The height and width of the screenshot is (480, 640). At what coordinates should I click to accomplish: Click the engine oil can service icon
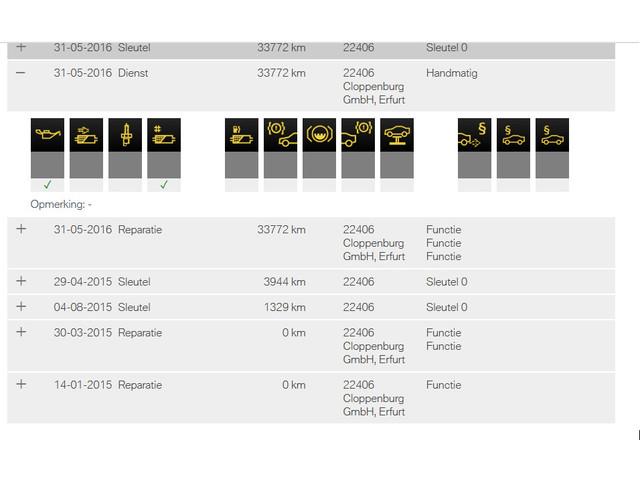tap(47, 135)
